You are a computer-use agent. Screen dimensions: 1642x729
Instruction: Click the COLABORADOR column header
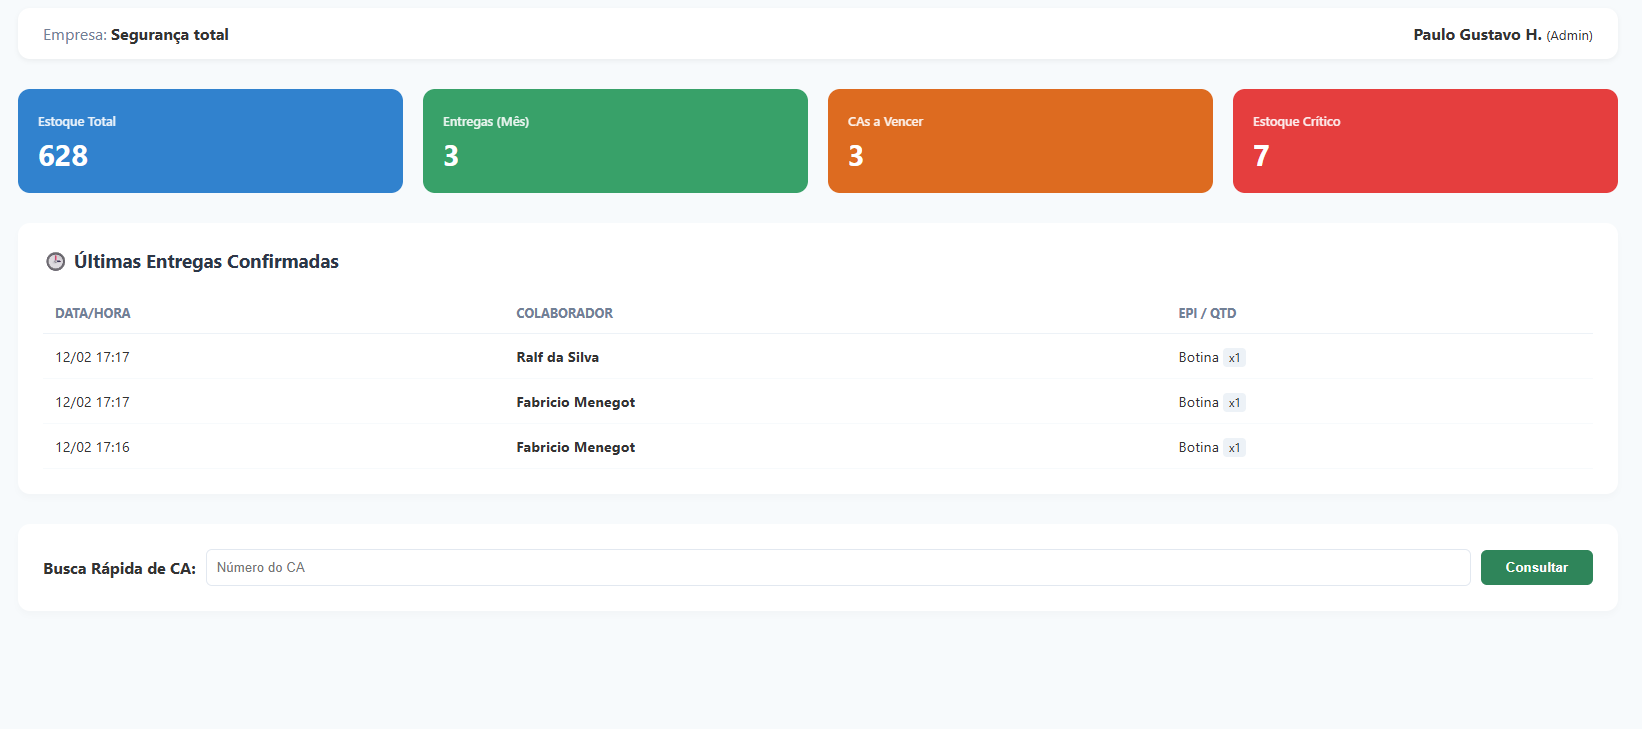[564, 313]
